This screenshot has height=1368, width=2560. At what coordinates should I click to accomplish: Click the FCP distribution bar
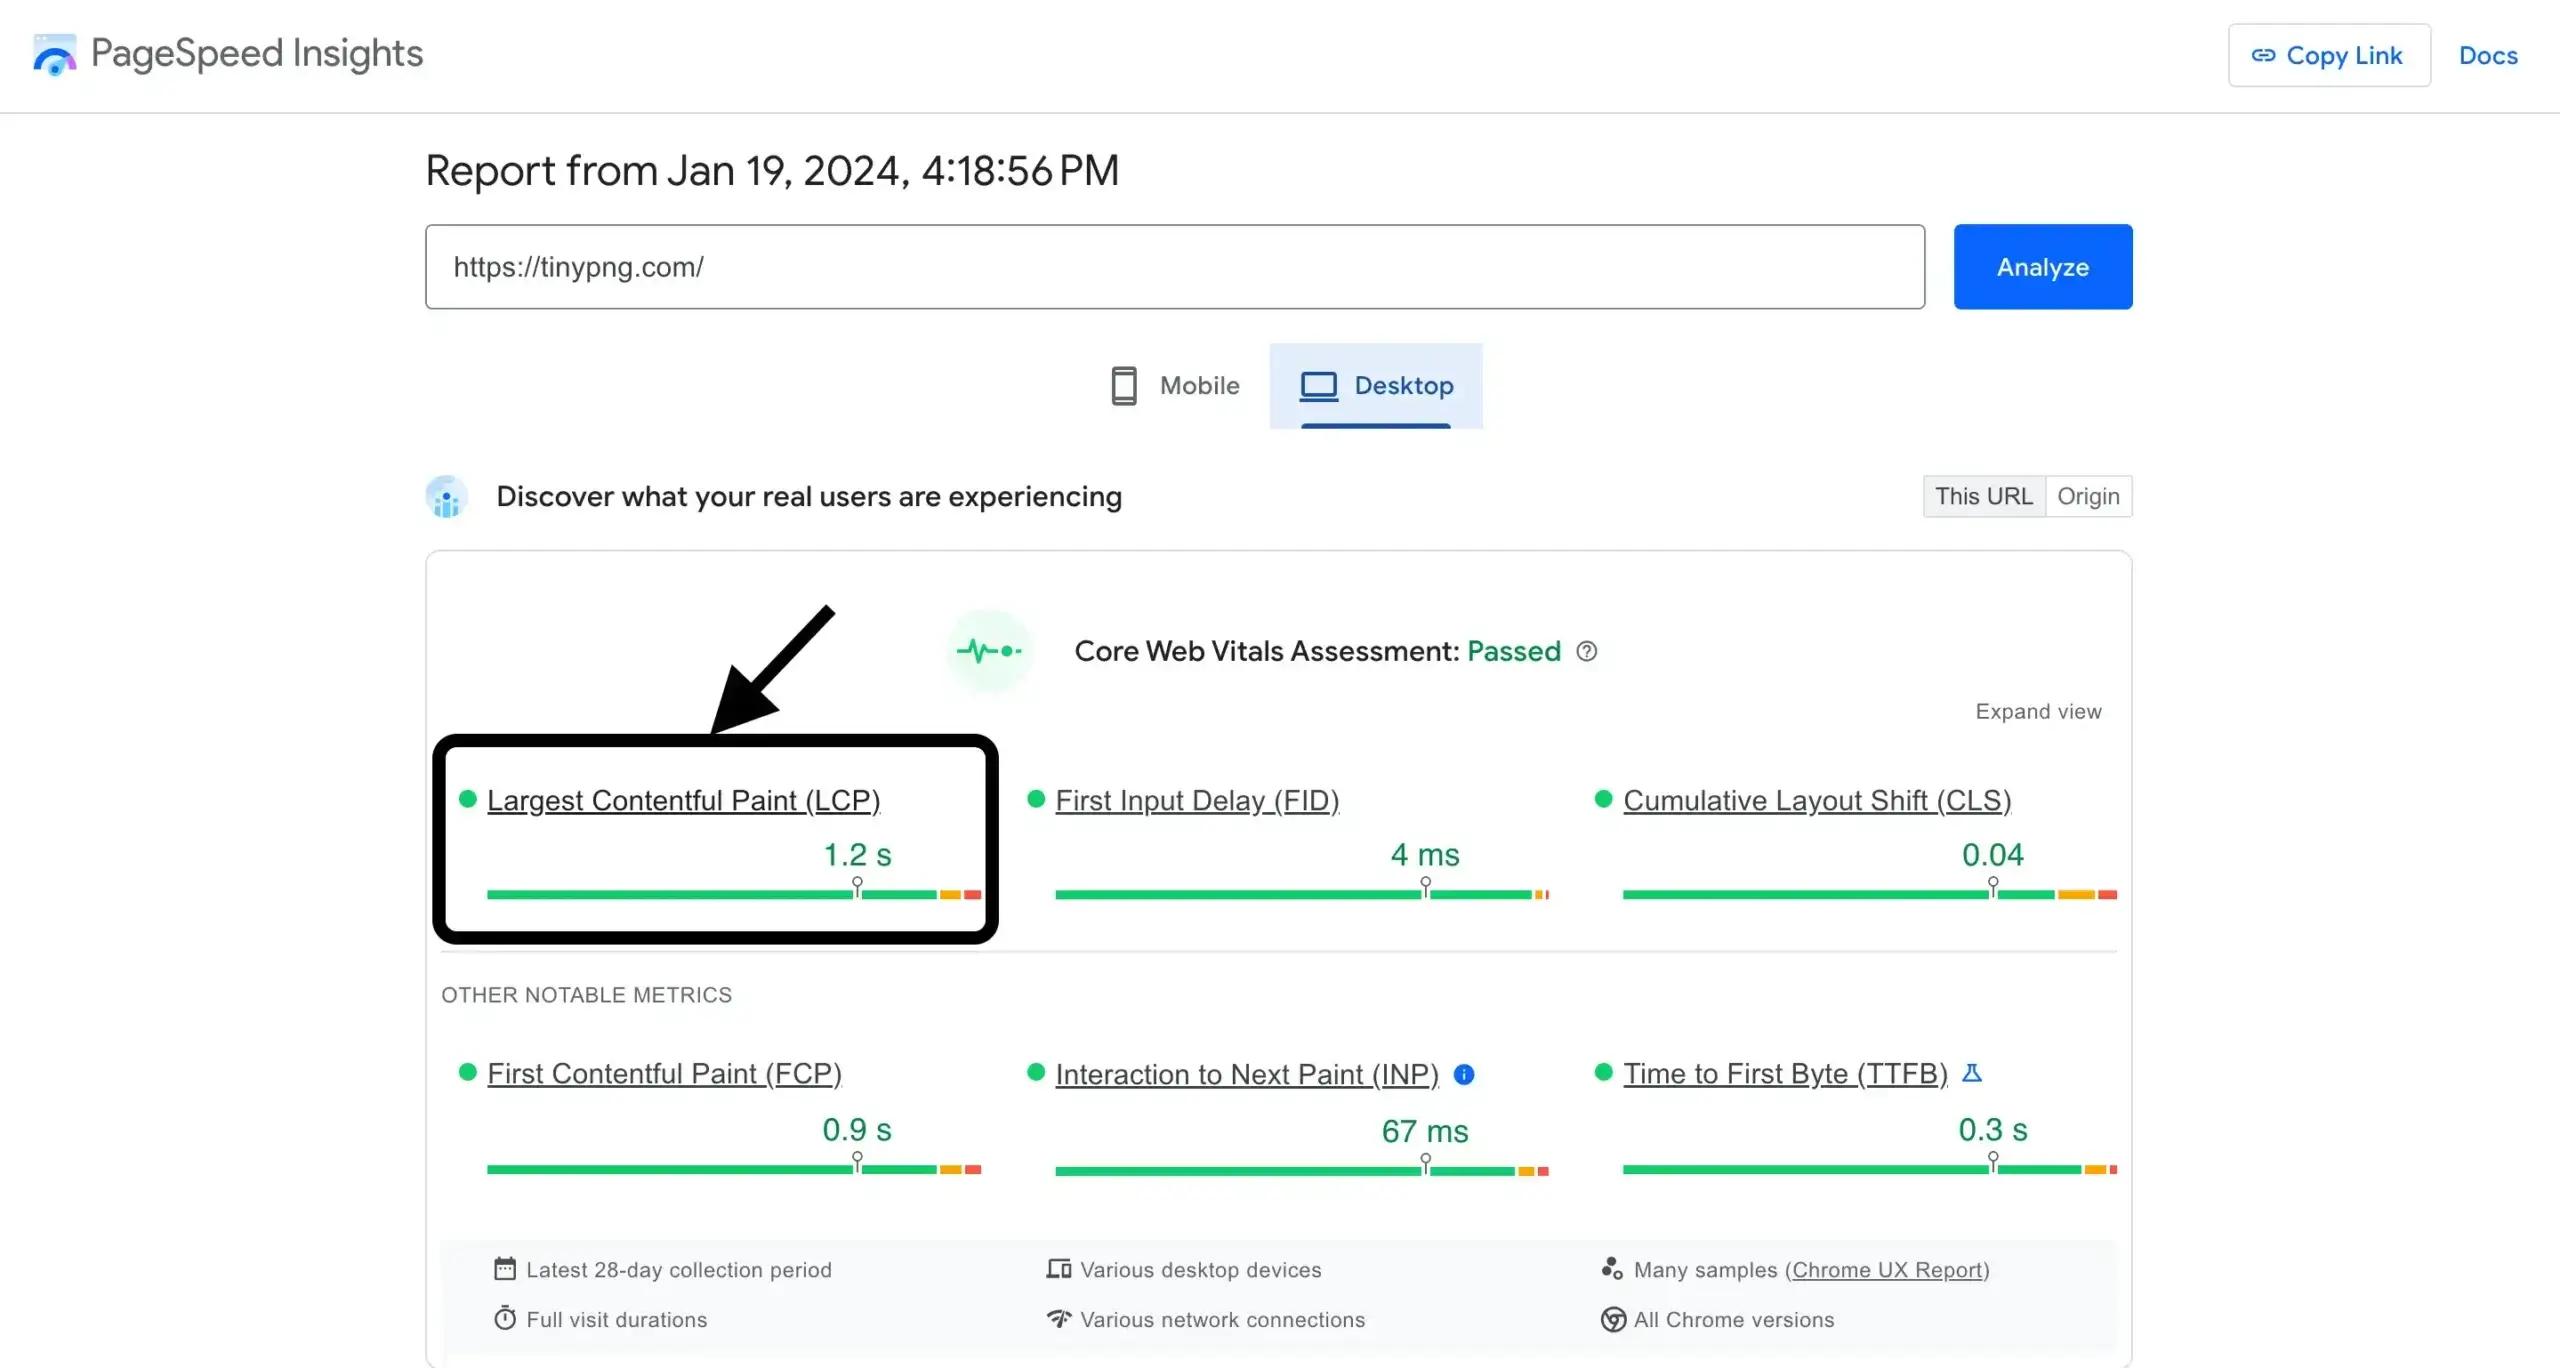(x=734, y=1169)
